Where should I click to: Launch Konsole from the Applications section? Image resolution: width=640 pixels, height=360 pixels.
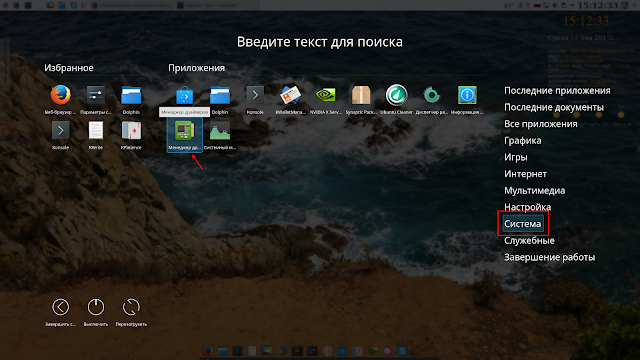click(x=255, y=96)
